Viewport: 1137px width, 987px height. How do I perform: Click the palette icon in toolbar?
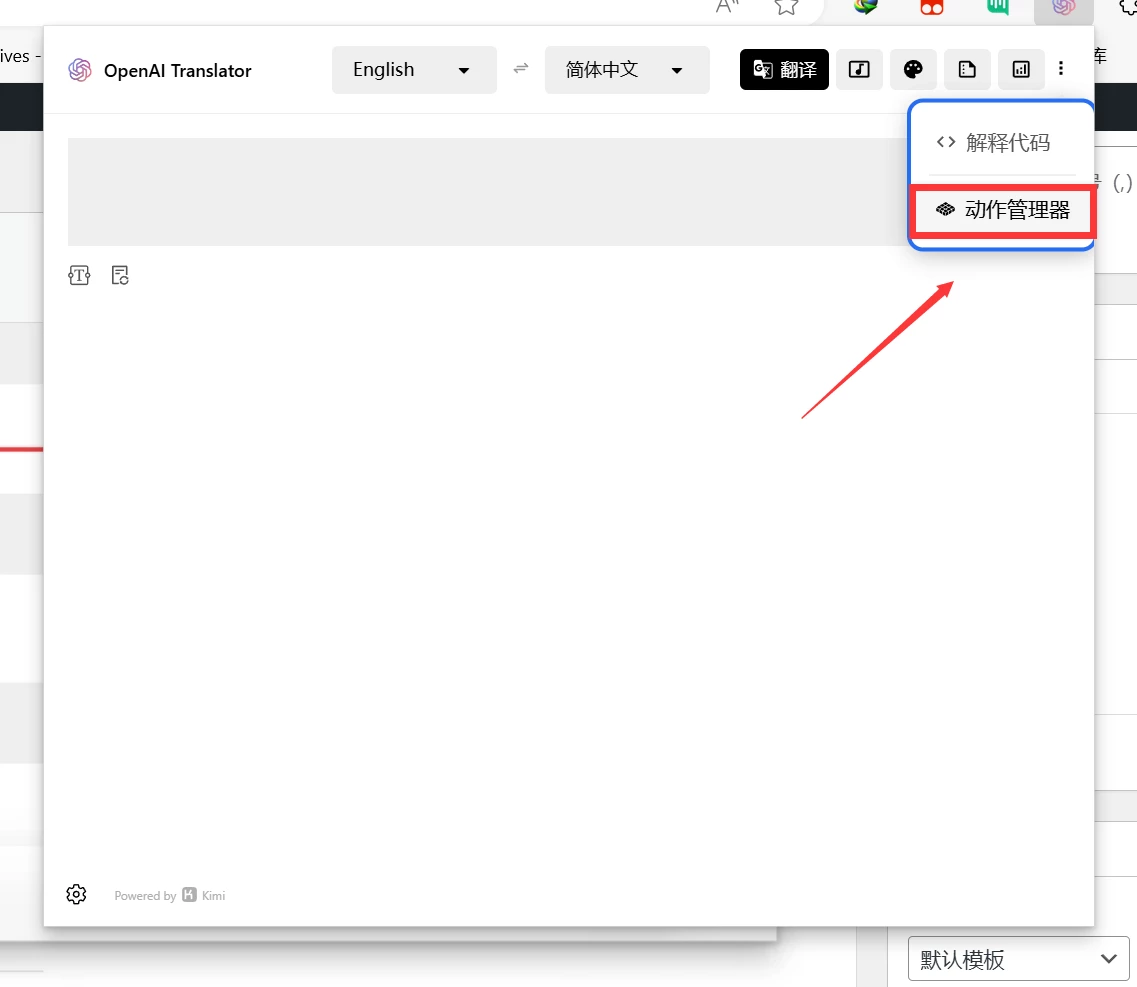(x=913, y=70)
